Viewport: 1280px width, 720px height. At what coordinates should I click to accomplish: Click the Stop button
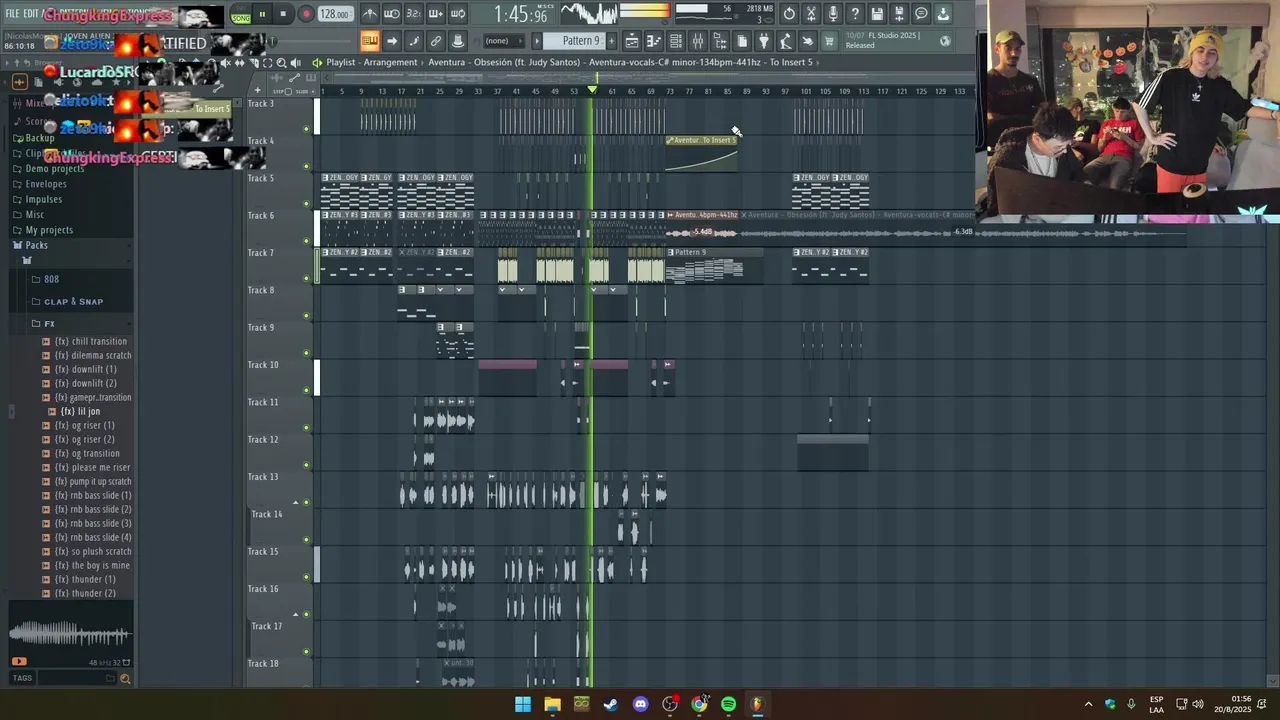(284, 14)
